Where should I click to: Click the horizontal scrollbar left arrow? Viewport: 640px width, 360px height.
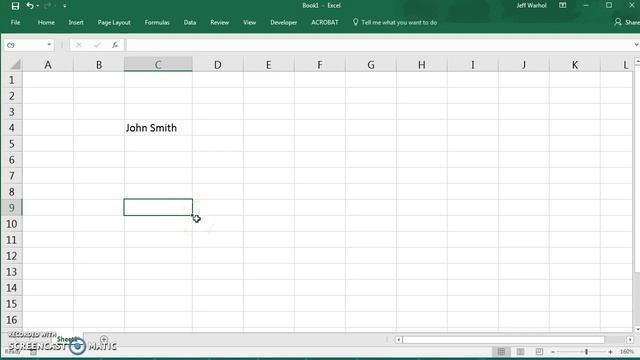click(x=398, y=340)
